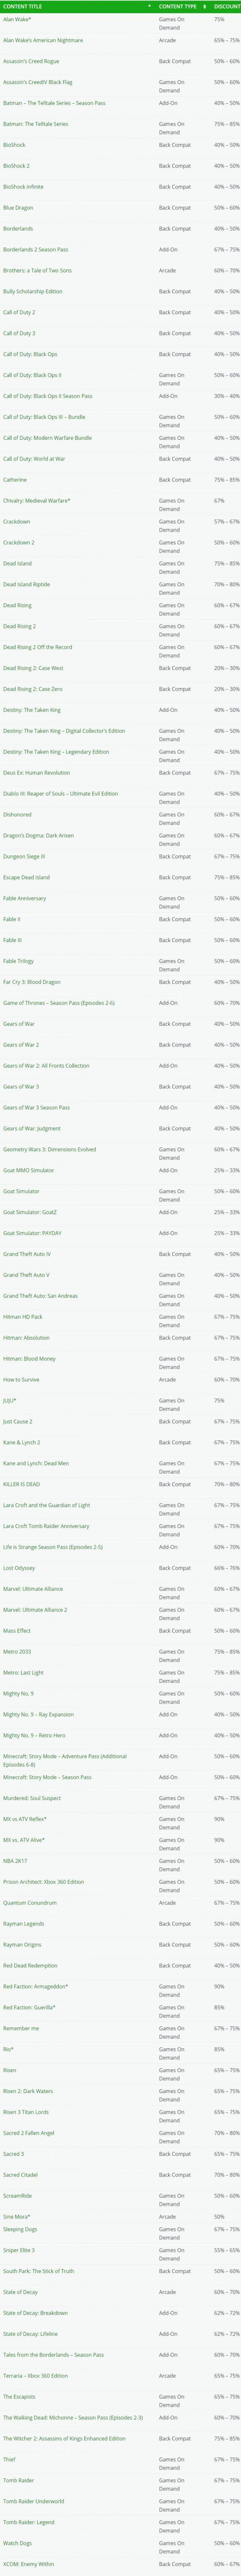Click the sort arrow next to CONTENT TYPE

pyautogui.click(x=204, y=6)
